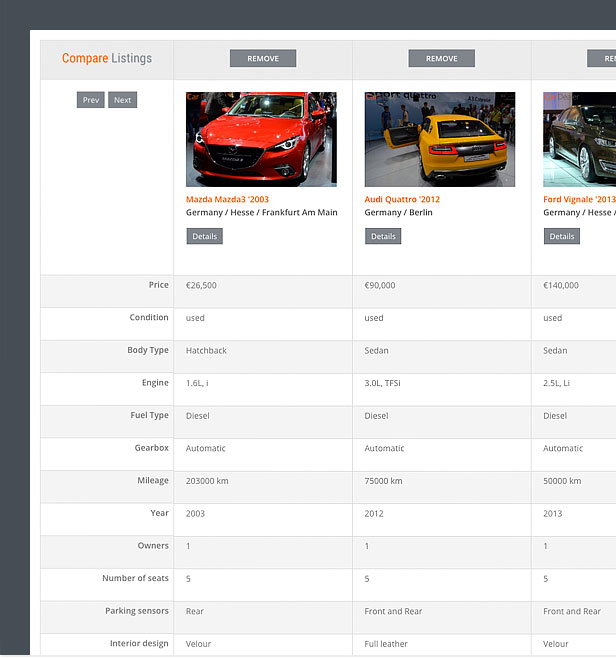Remove the Audi Quattro from comparison
The height and width of the screenshot is (658, 616).
click(x=441, y=59)
